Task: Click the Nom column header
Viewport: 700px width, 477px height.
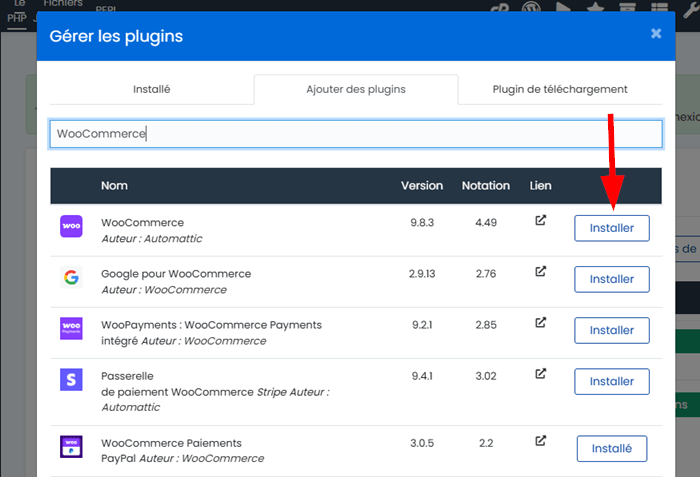Action: 114,186
